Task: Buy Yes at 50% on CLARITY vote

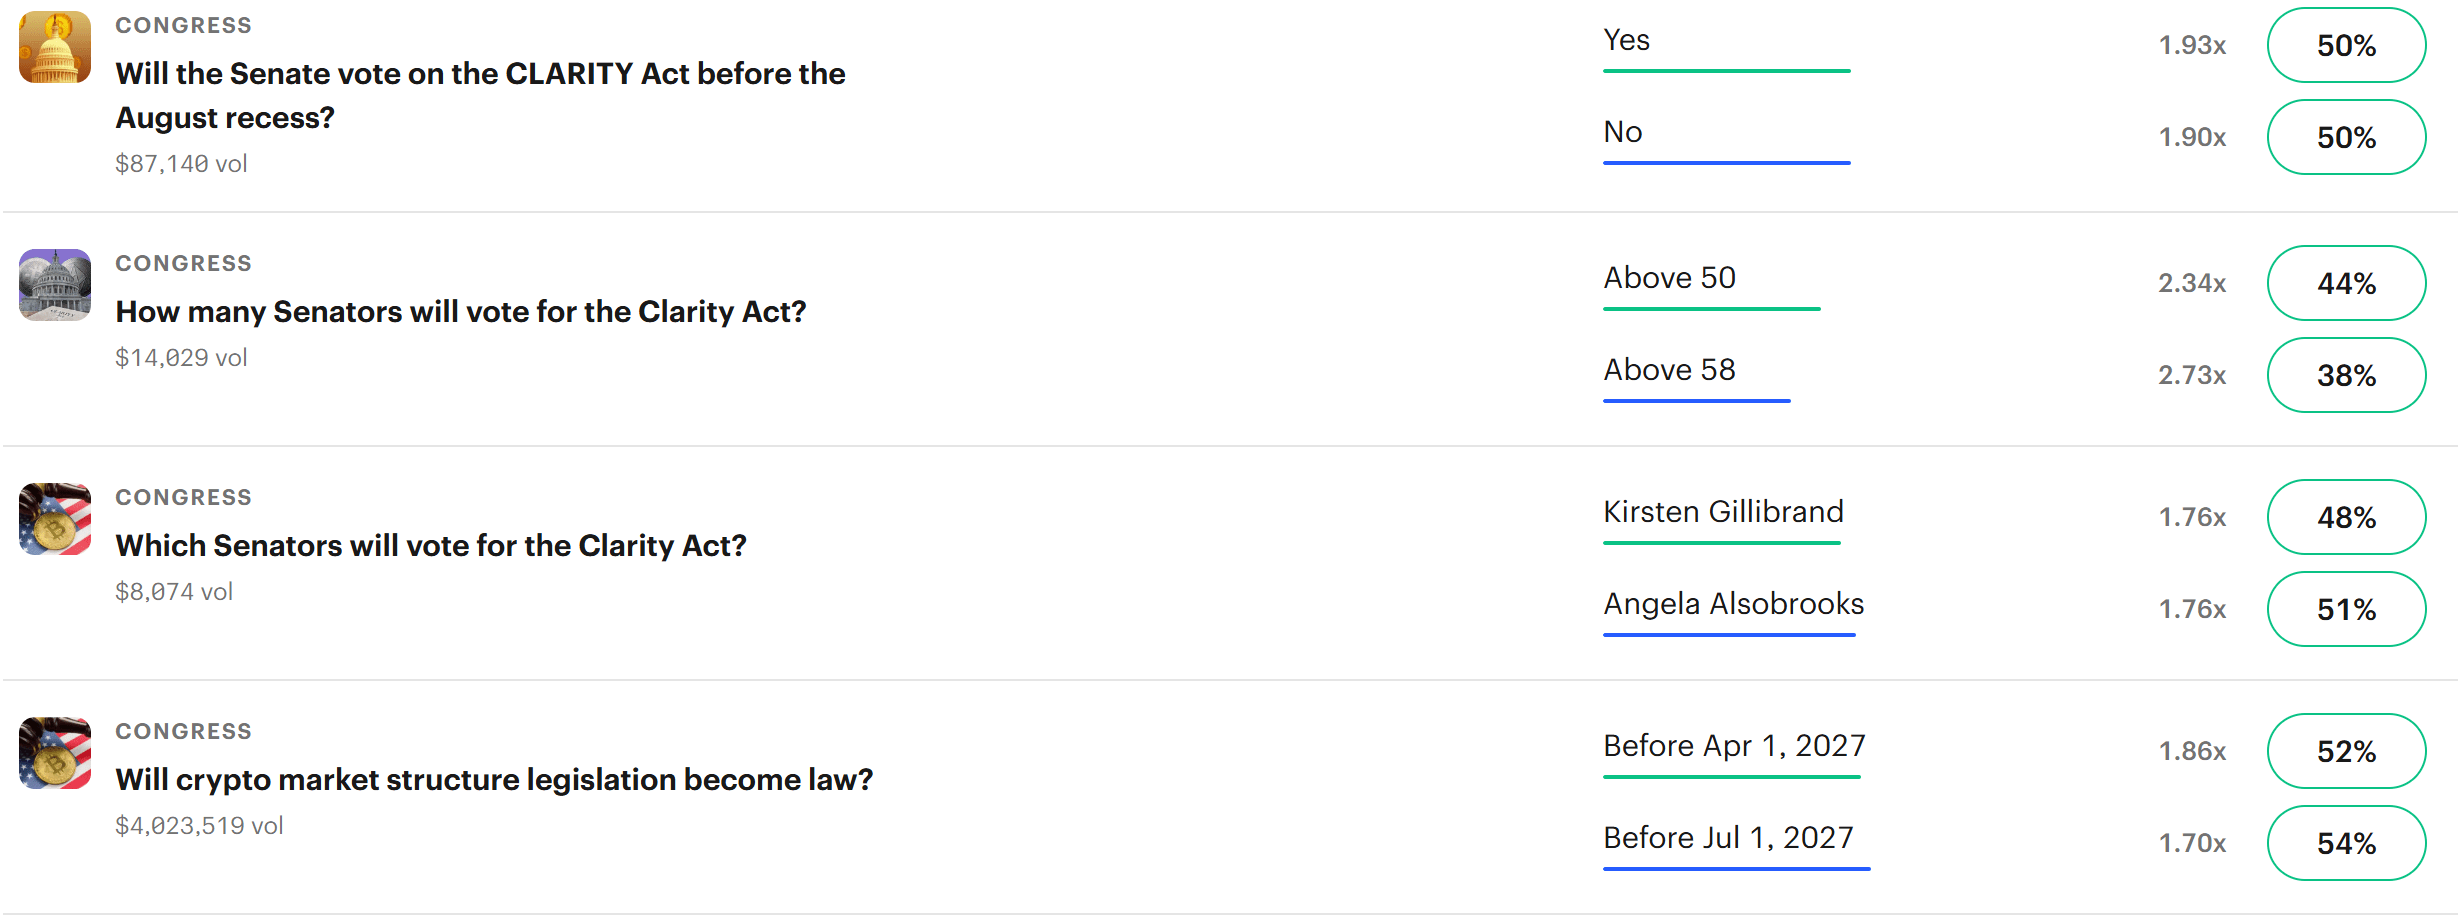Action: (2346, 45)
